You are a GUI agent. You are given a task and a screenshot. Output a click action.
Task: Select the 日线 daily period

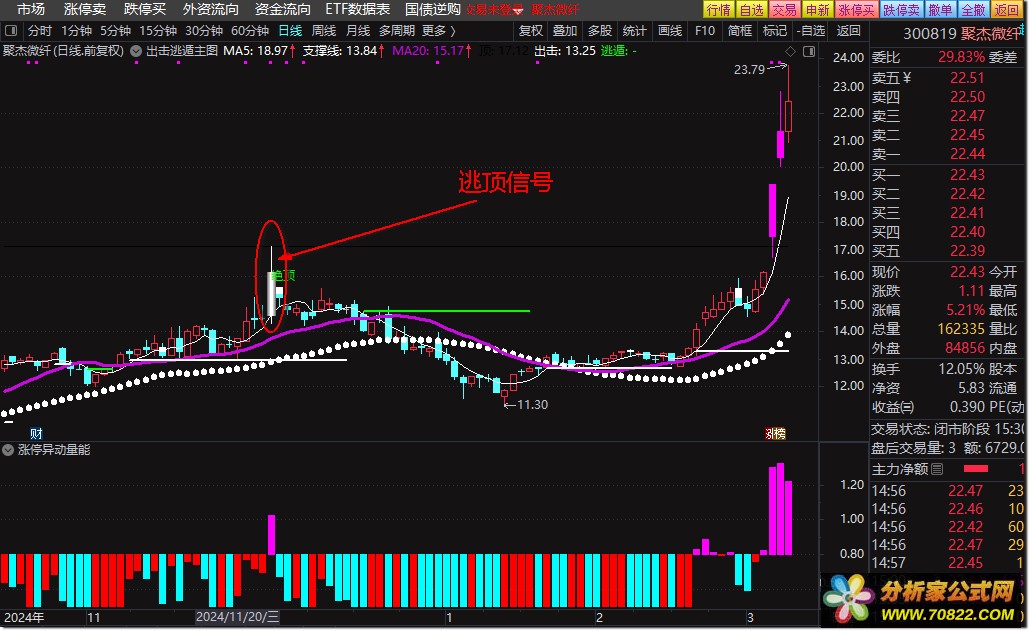[x=290, y=31]
